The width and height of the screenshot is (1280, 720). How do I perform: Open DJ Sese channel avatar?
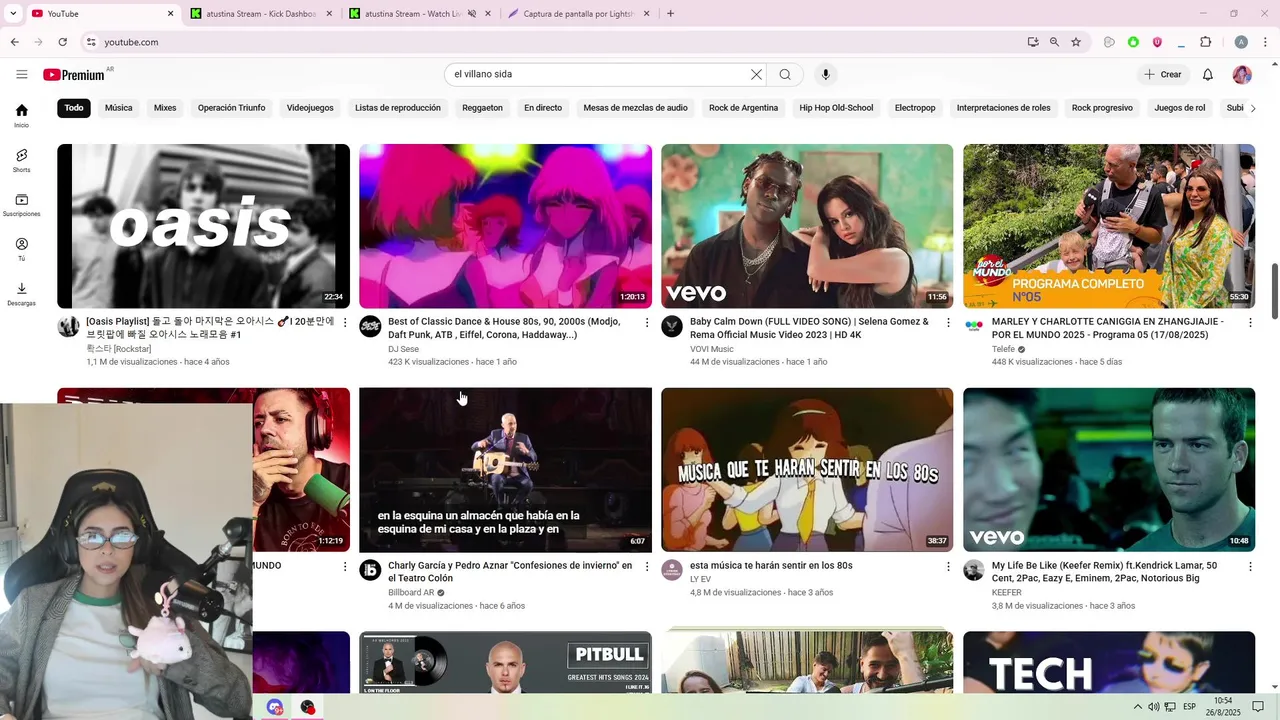click(x=370, y=327)
